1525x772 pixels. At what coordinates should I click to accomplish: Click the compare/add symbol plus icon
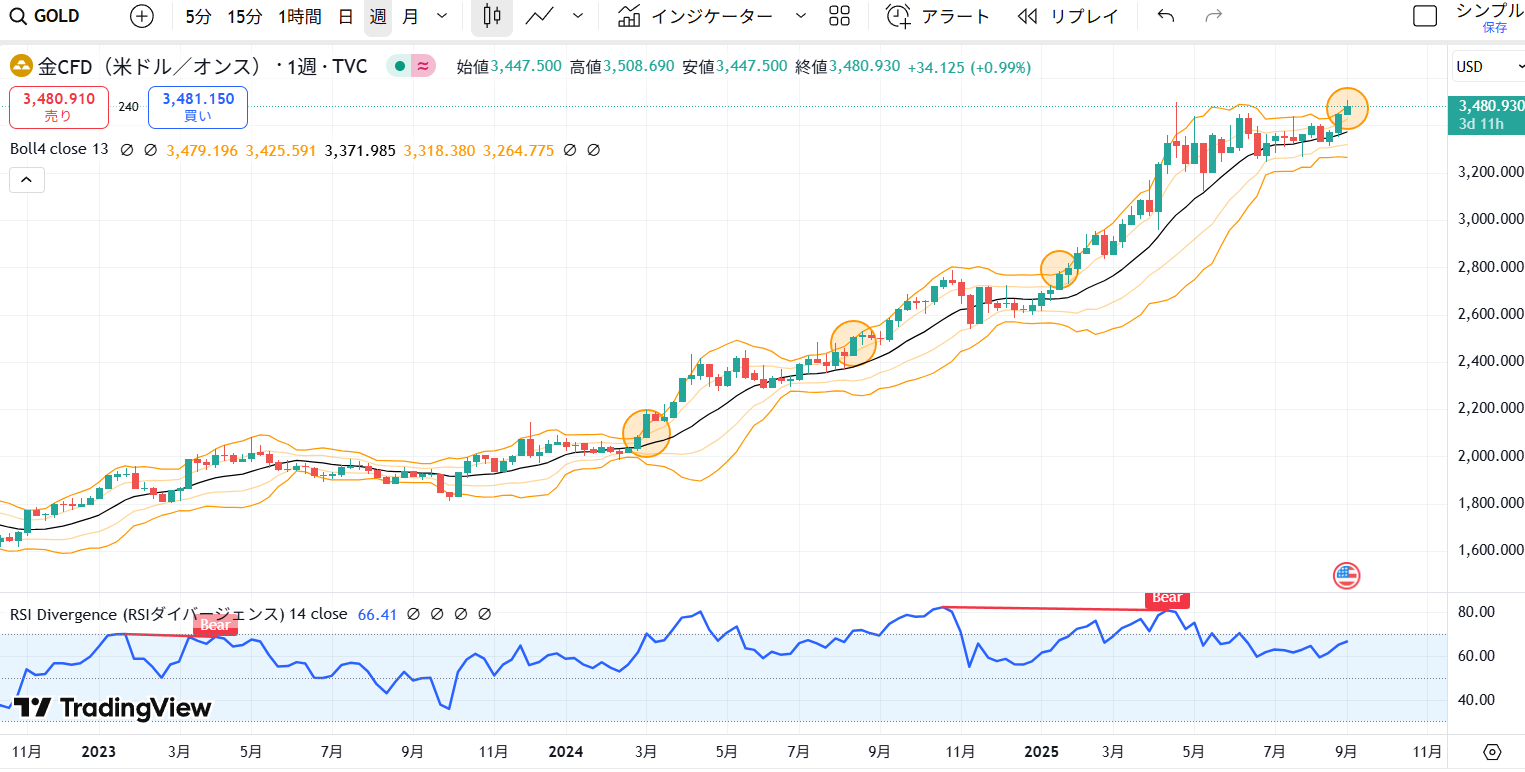point(143,16)
